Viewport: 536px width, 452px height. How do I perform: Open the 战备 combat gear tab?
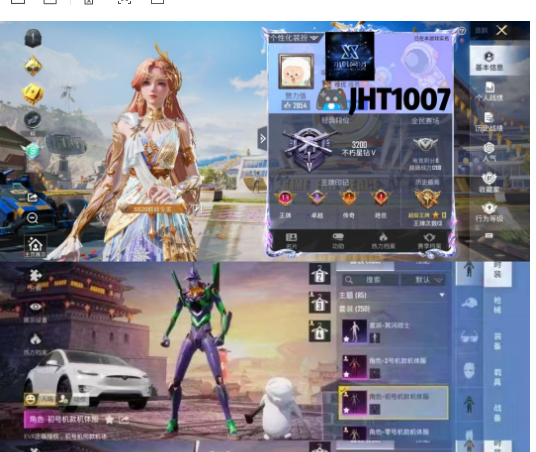497,412
